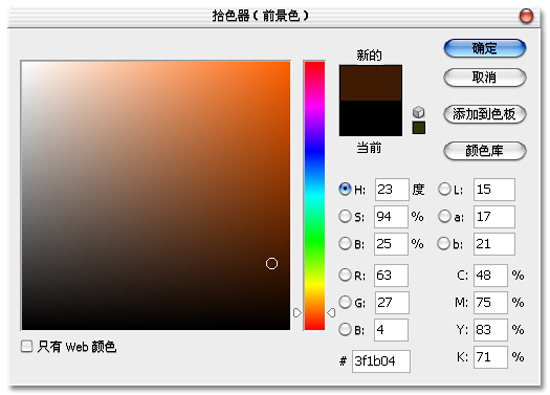Select the Lab a radio button
Viewport: 550px width, 395px height.
pos(444,216)
